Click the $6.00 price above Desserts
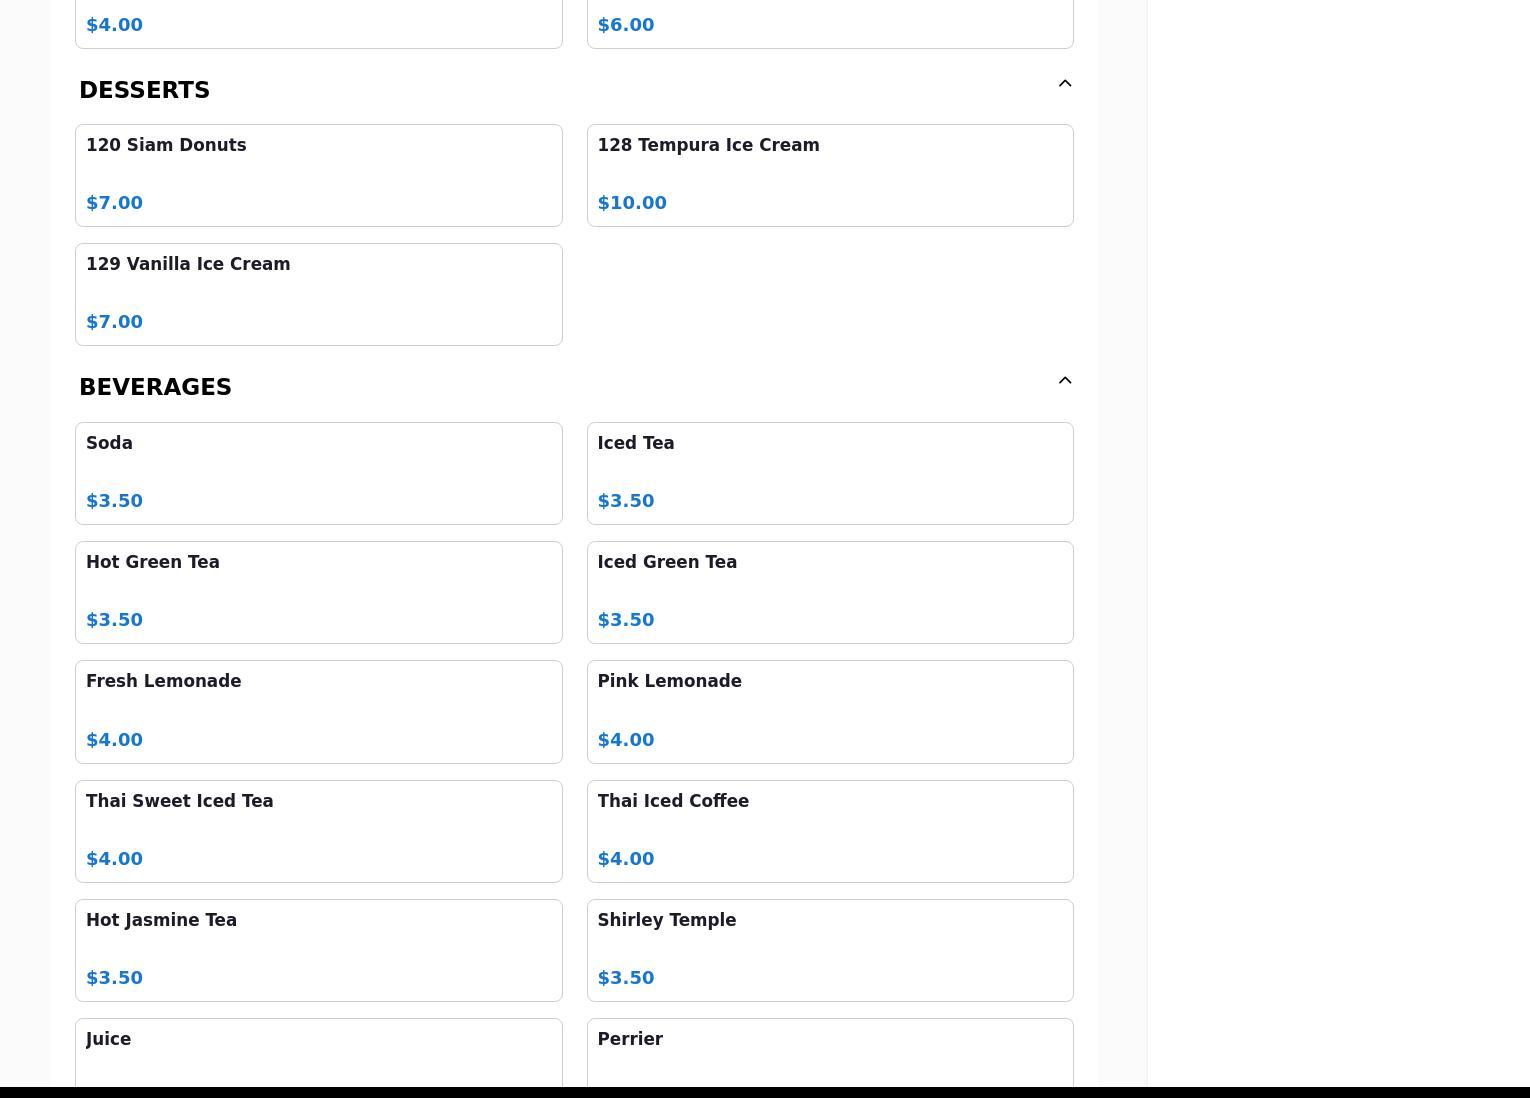This screenshot has width=1530, height=1098. 626,25
